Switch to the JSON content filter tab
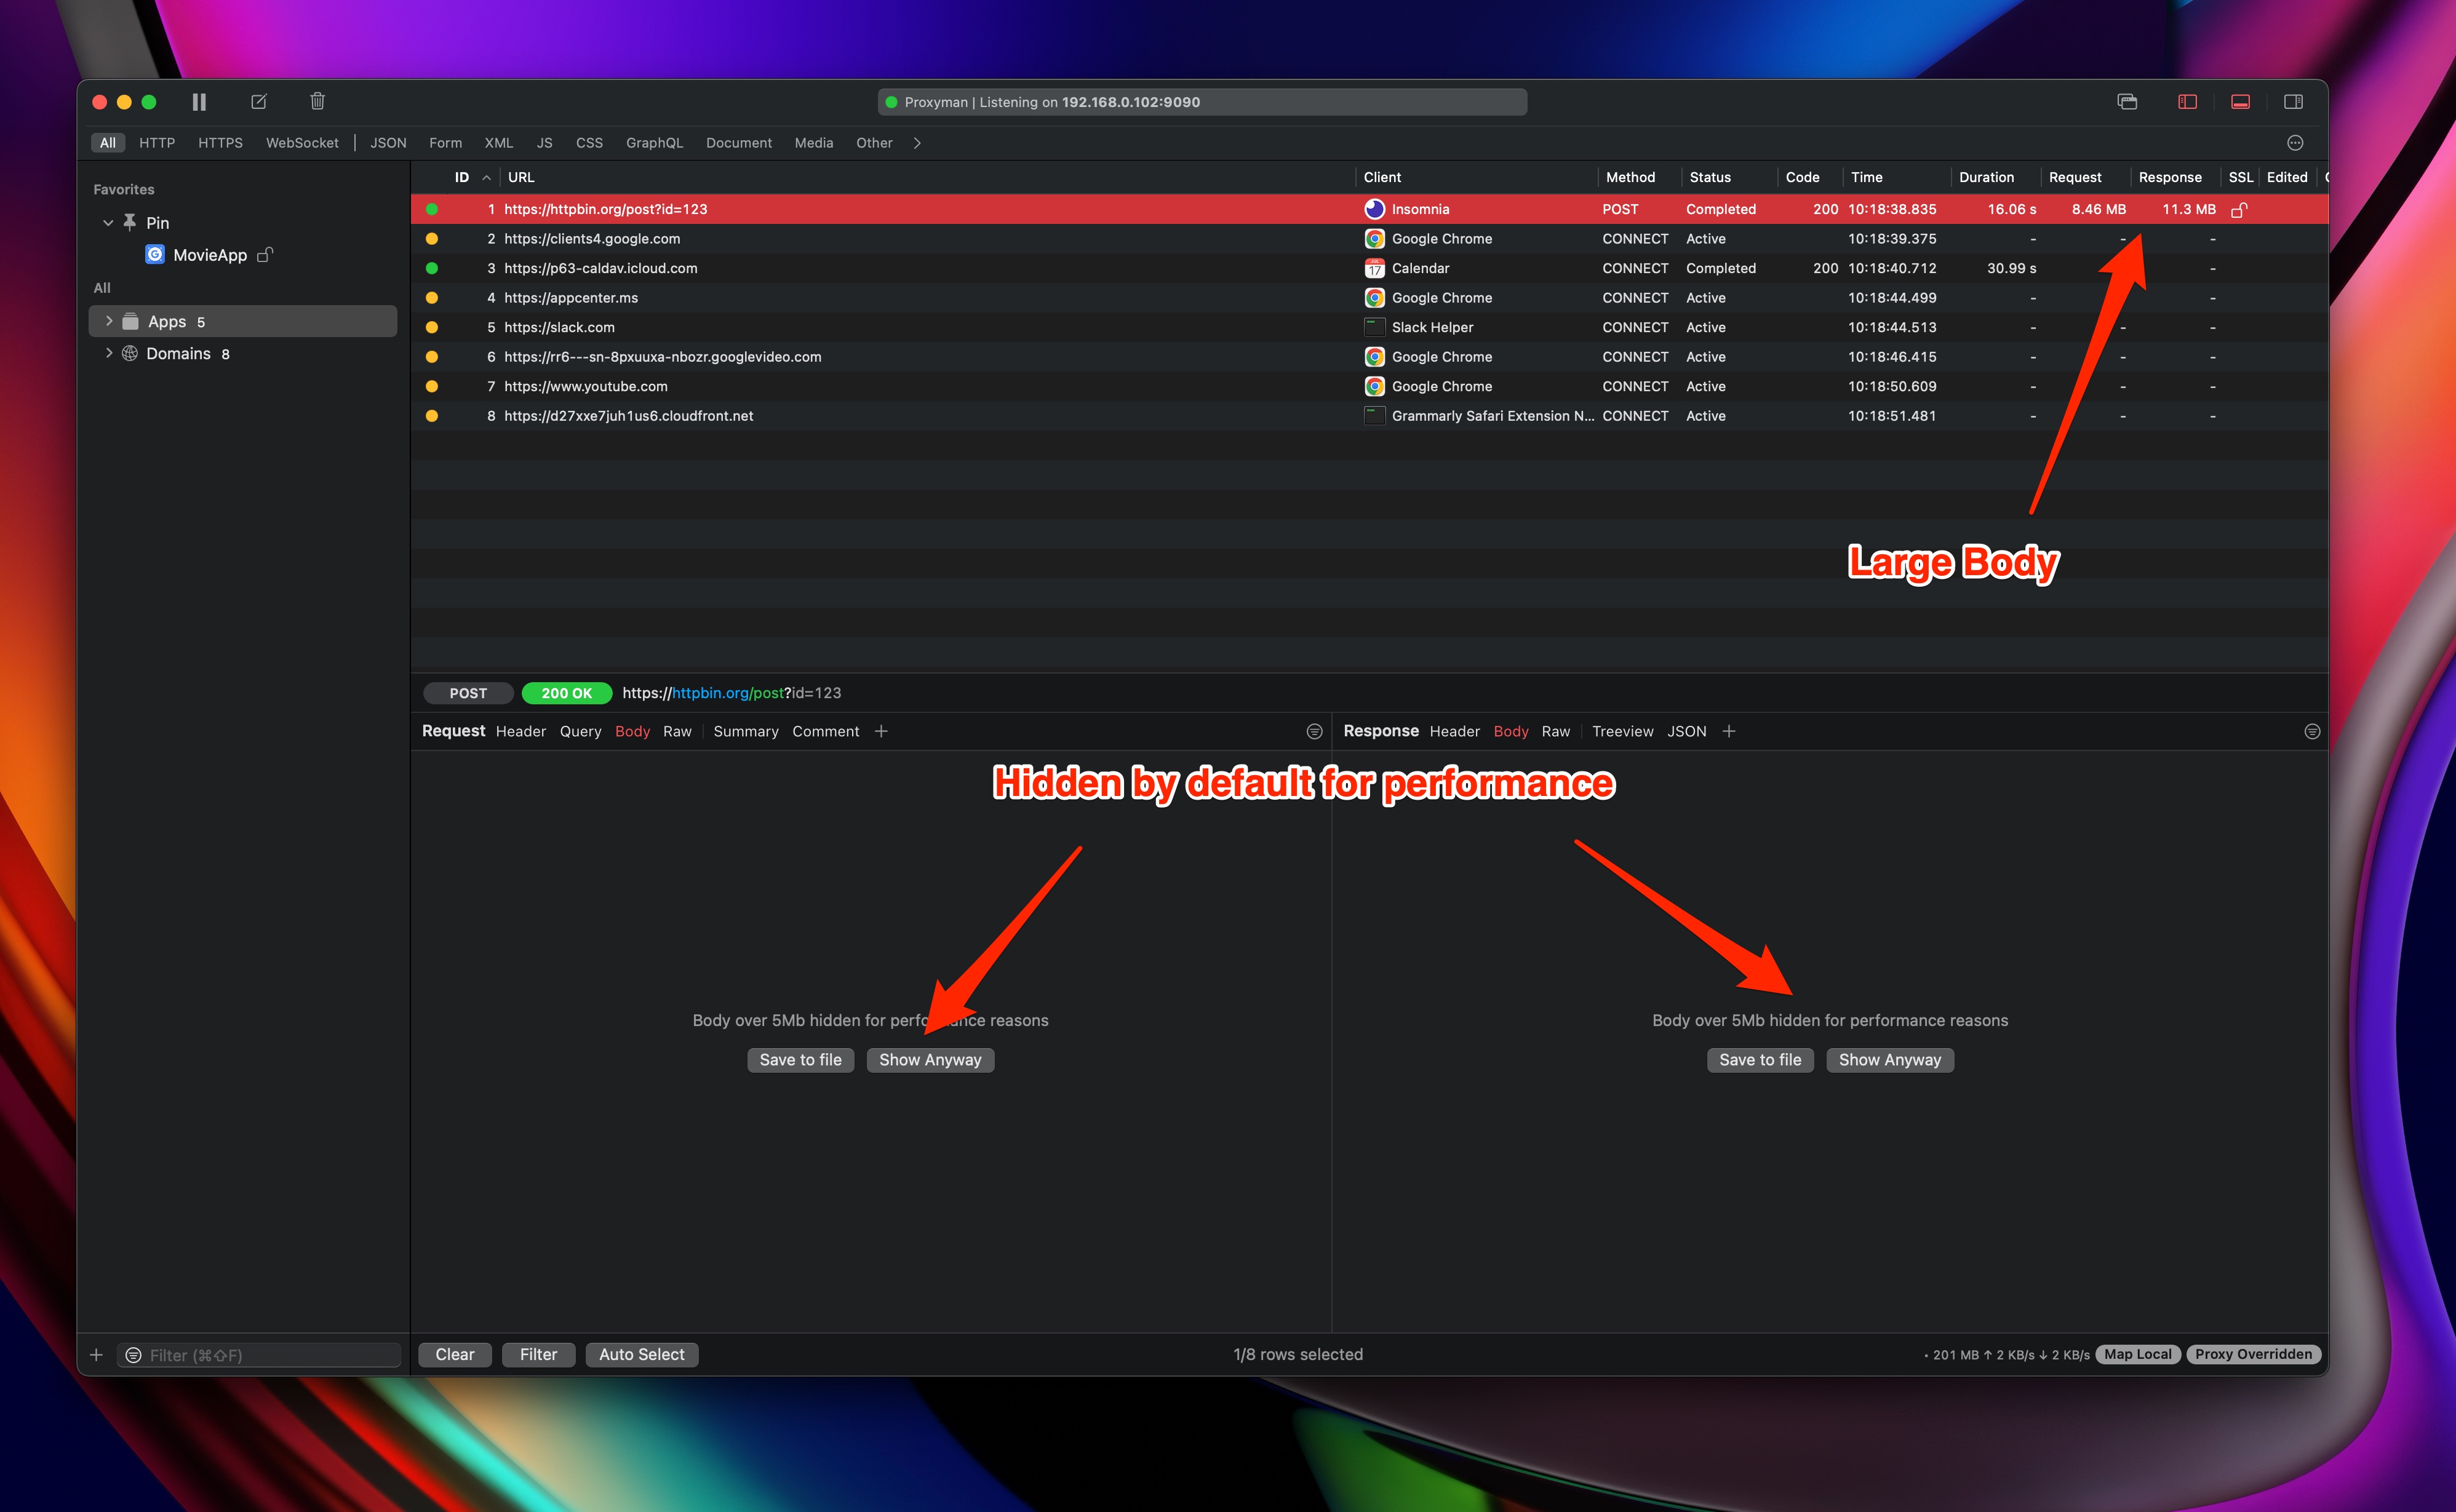Viewport: 2456px width, 1512px height. coord(388,142)
